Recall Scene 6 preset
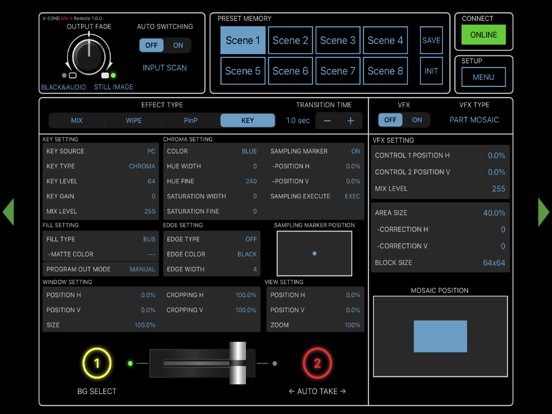The image size is (552, 414). pyautogui.click(x=290, y=71)
